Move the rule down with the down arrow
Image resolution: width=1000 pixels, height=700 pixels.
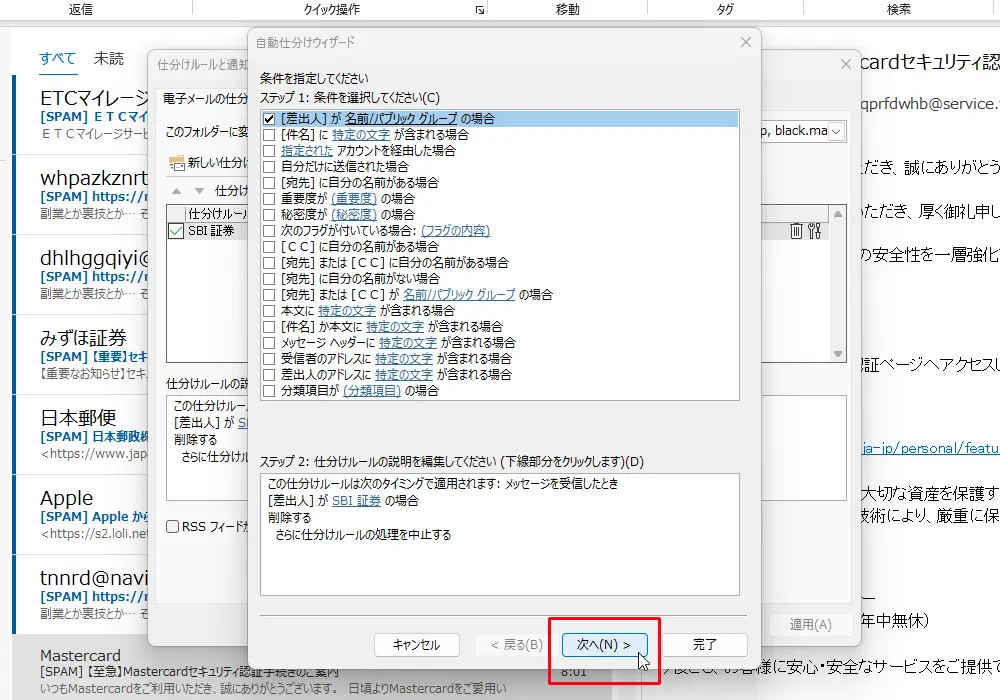[199, 191]
